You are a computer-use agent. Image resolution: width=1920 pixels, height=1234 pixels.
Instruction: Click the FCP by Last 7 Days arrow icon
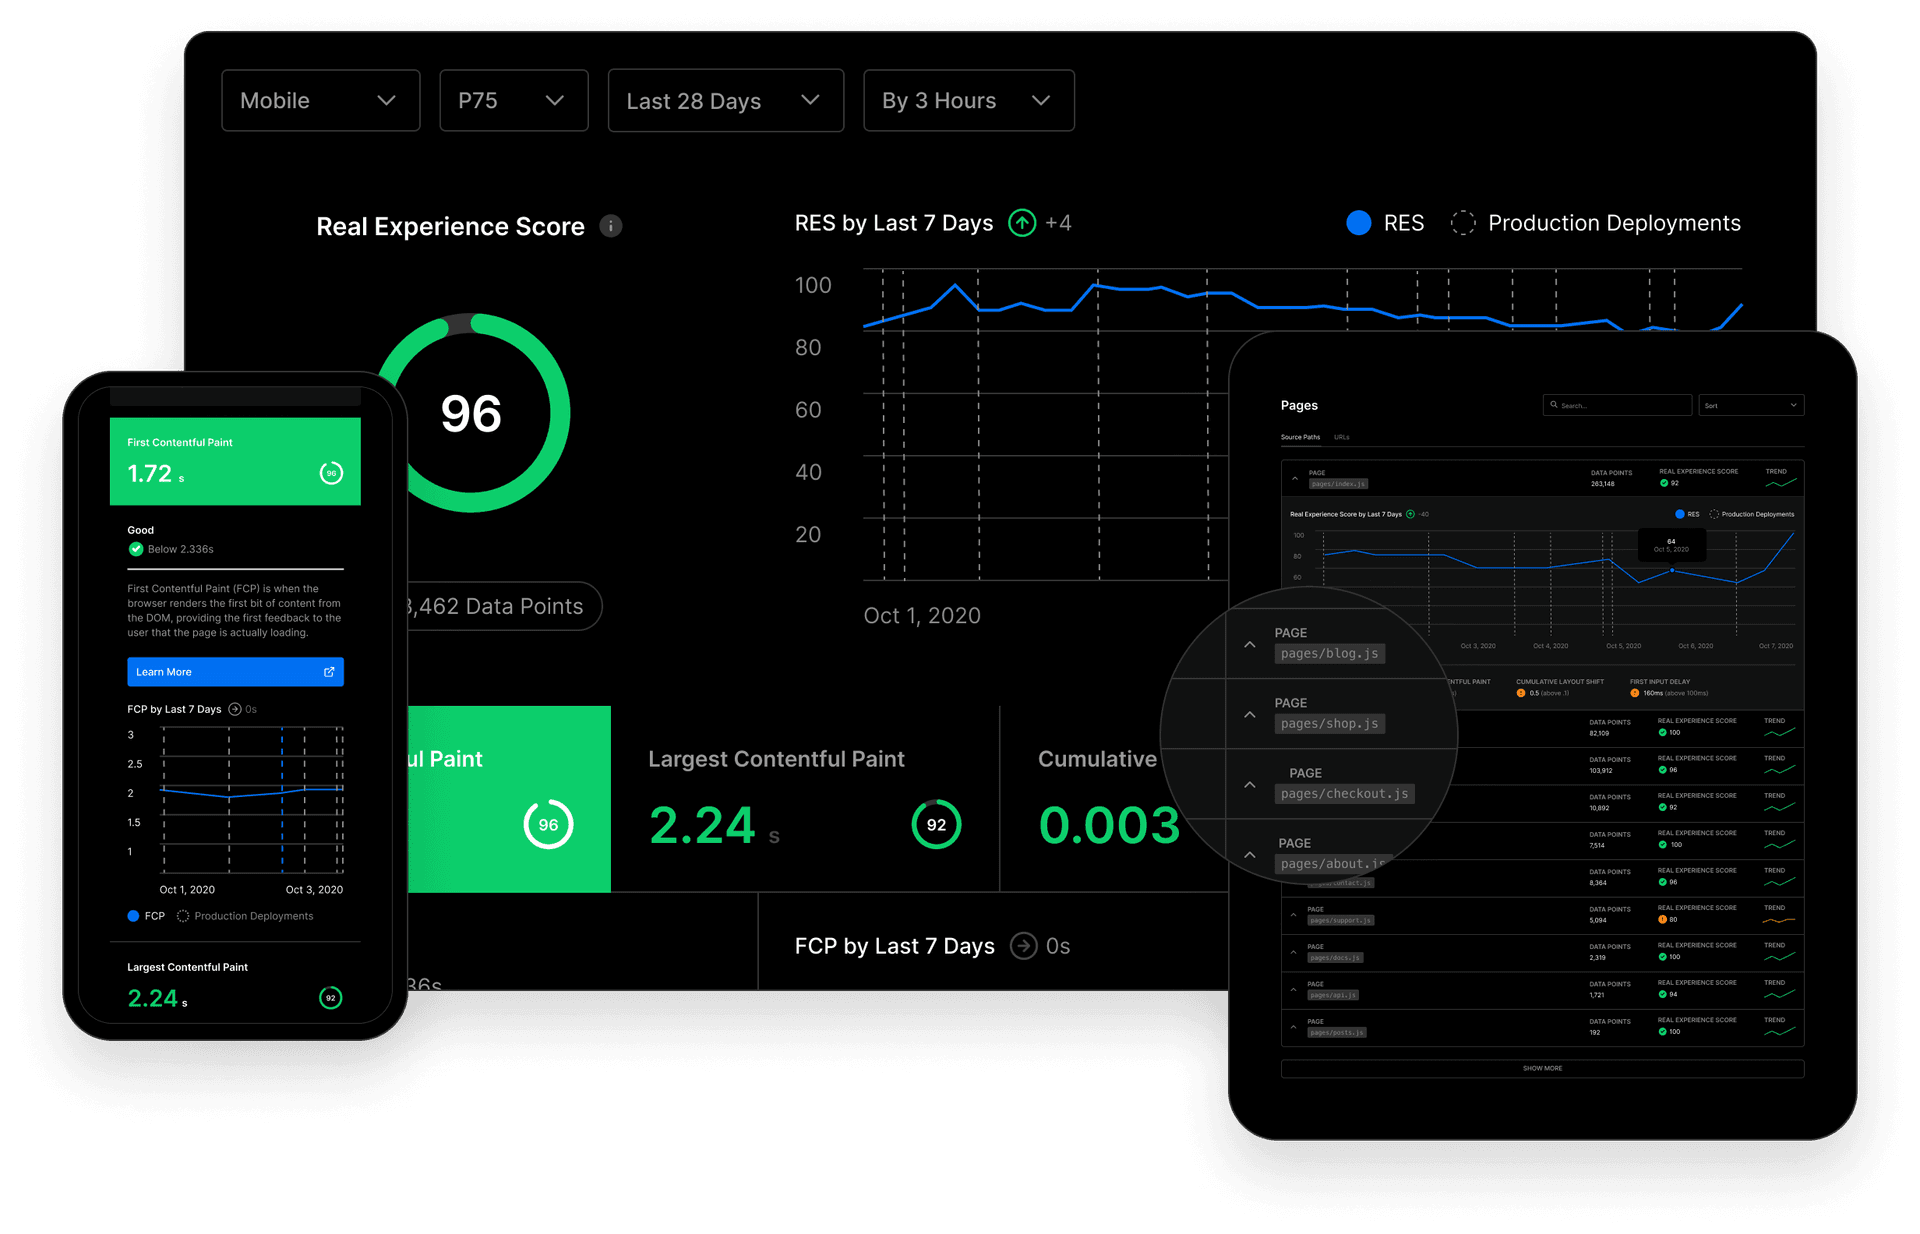click(1024, 946)
